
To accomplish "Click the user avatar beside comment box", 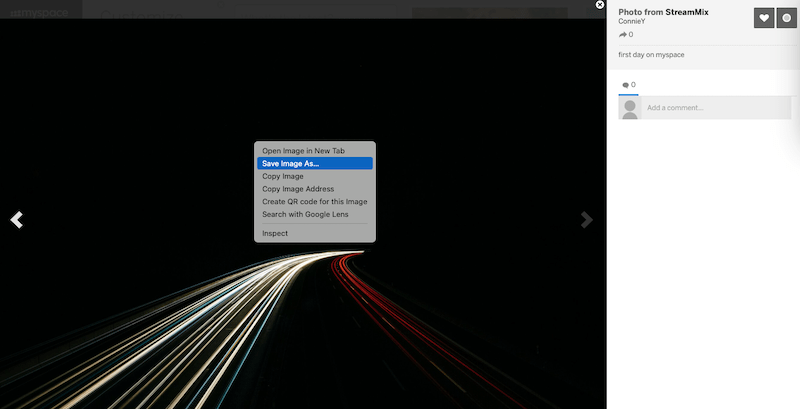I will [630, 108].
